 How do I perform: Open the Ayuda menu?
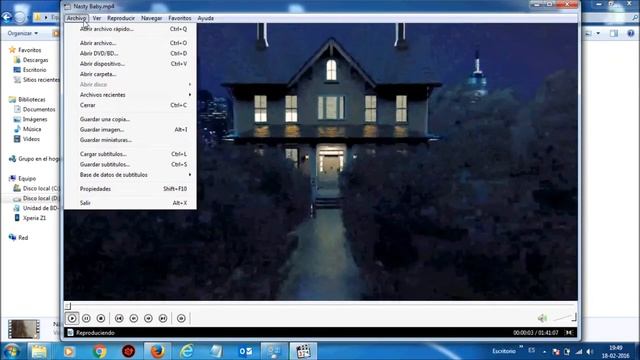[x=206, y=18]
